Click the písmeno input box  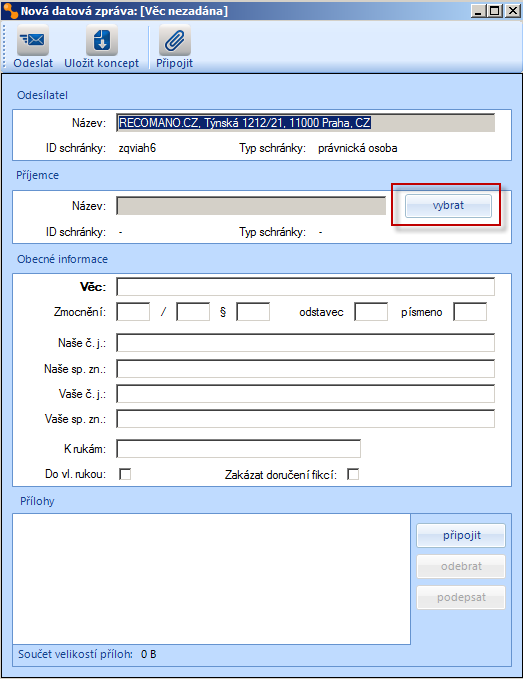click(x=470, y=312)
